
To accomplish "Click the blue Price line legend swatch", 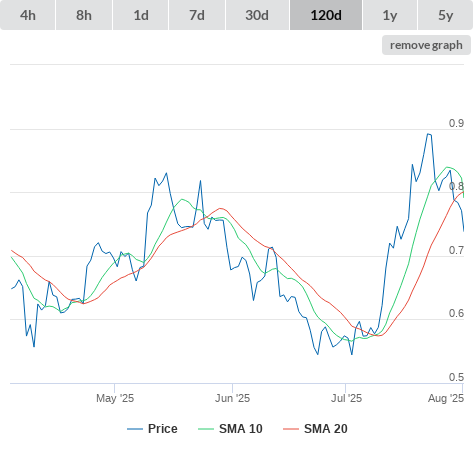I will (x=135, y=429).
